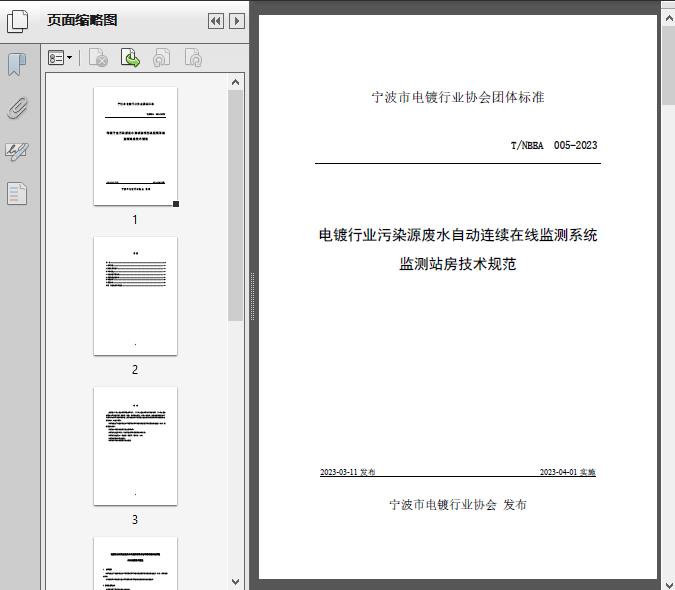Select the partially visible page 4 thumbnail
Viewport: 675px width, 590px height.
tap(135, 563)
